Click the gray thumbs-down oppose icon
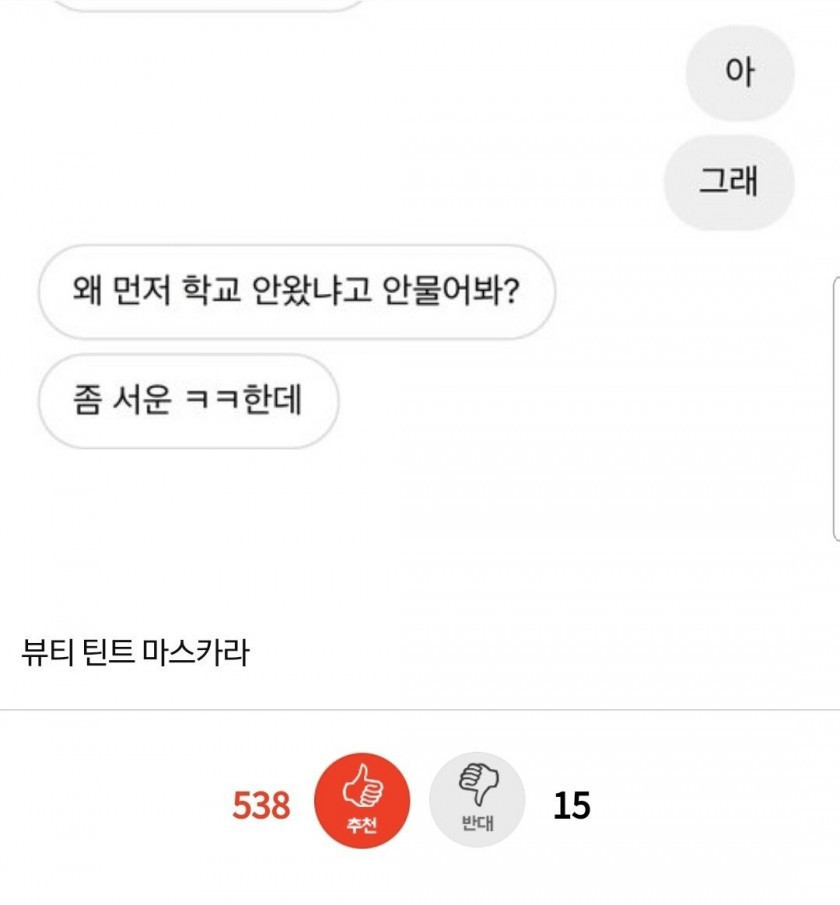Viewport: 840px width, 905px height. [x=477, y=800]
